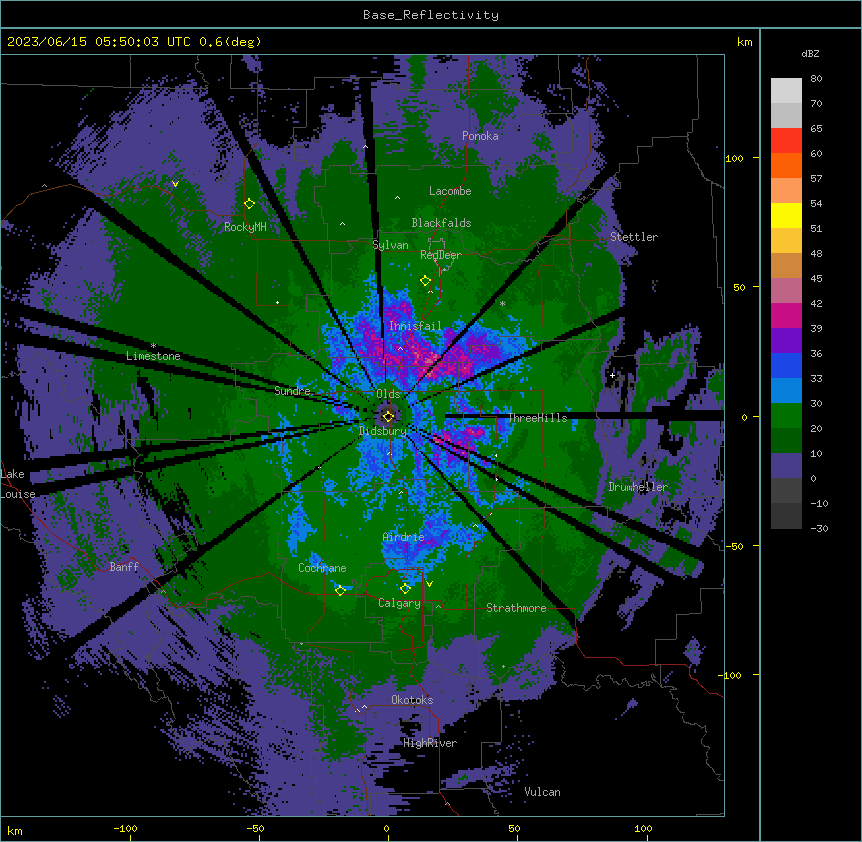Click the dark orange swatch between 60 and 57
The image size is (862, 842).
pos(786,165)
